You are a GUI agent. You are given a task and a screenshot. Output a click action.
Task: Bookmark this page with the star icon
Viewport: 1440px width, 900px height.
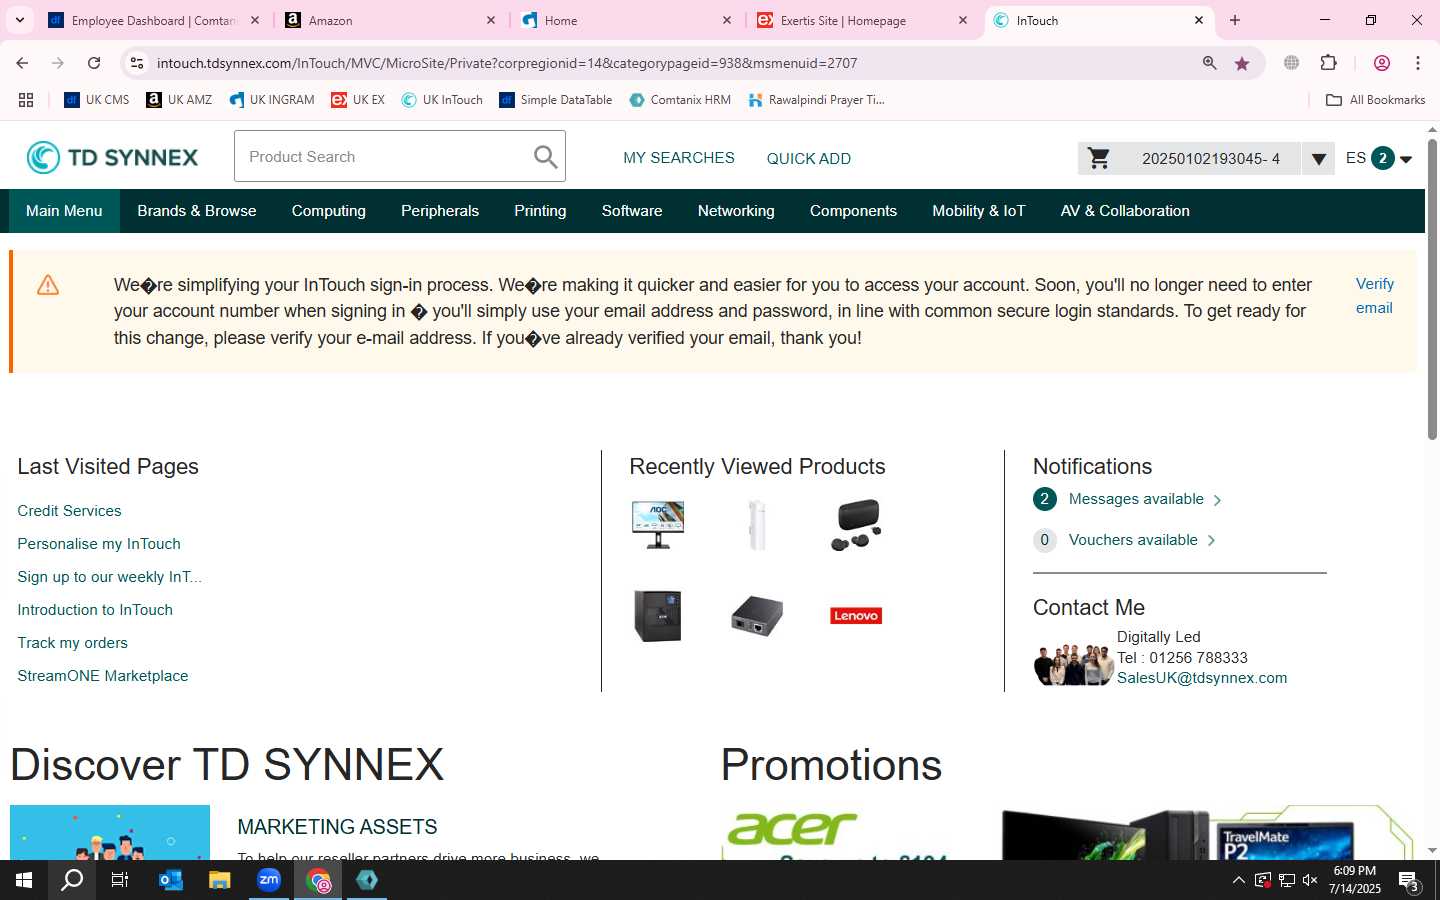[x=1242, y=63]
